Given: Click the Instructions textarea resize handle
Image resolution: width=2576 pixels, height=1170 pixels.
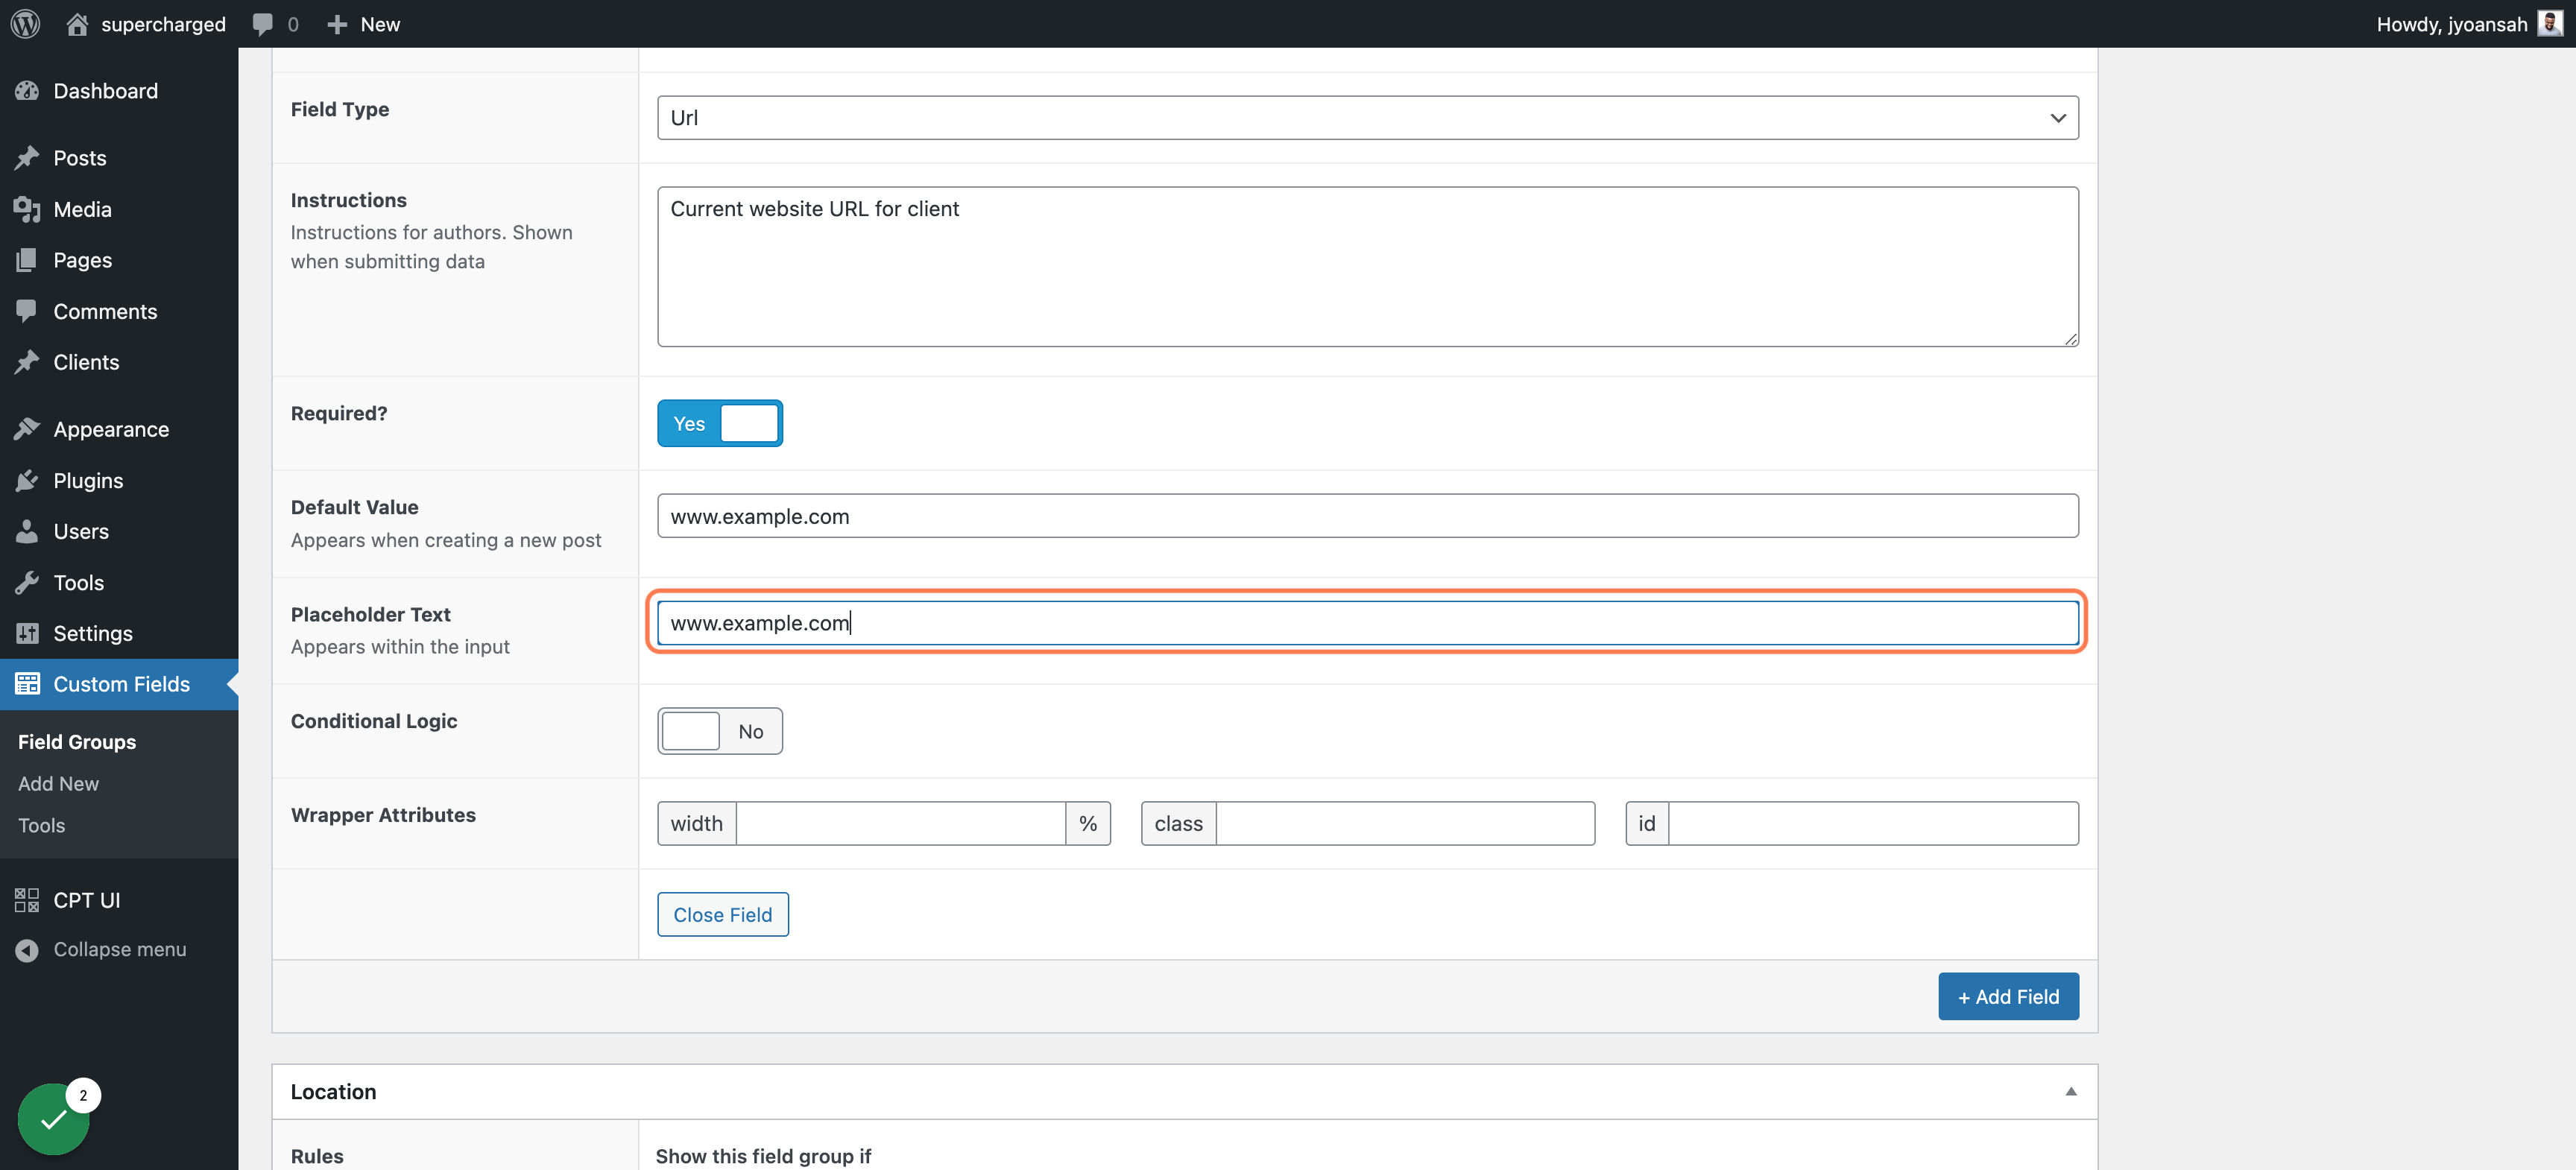Looking at the screenshot, I should 2070,339.
